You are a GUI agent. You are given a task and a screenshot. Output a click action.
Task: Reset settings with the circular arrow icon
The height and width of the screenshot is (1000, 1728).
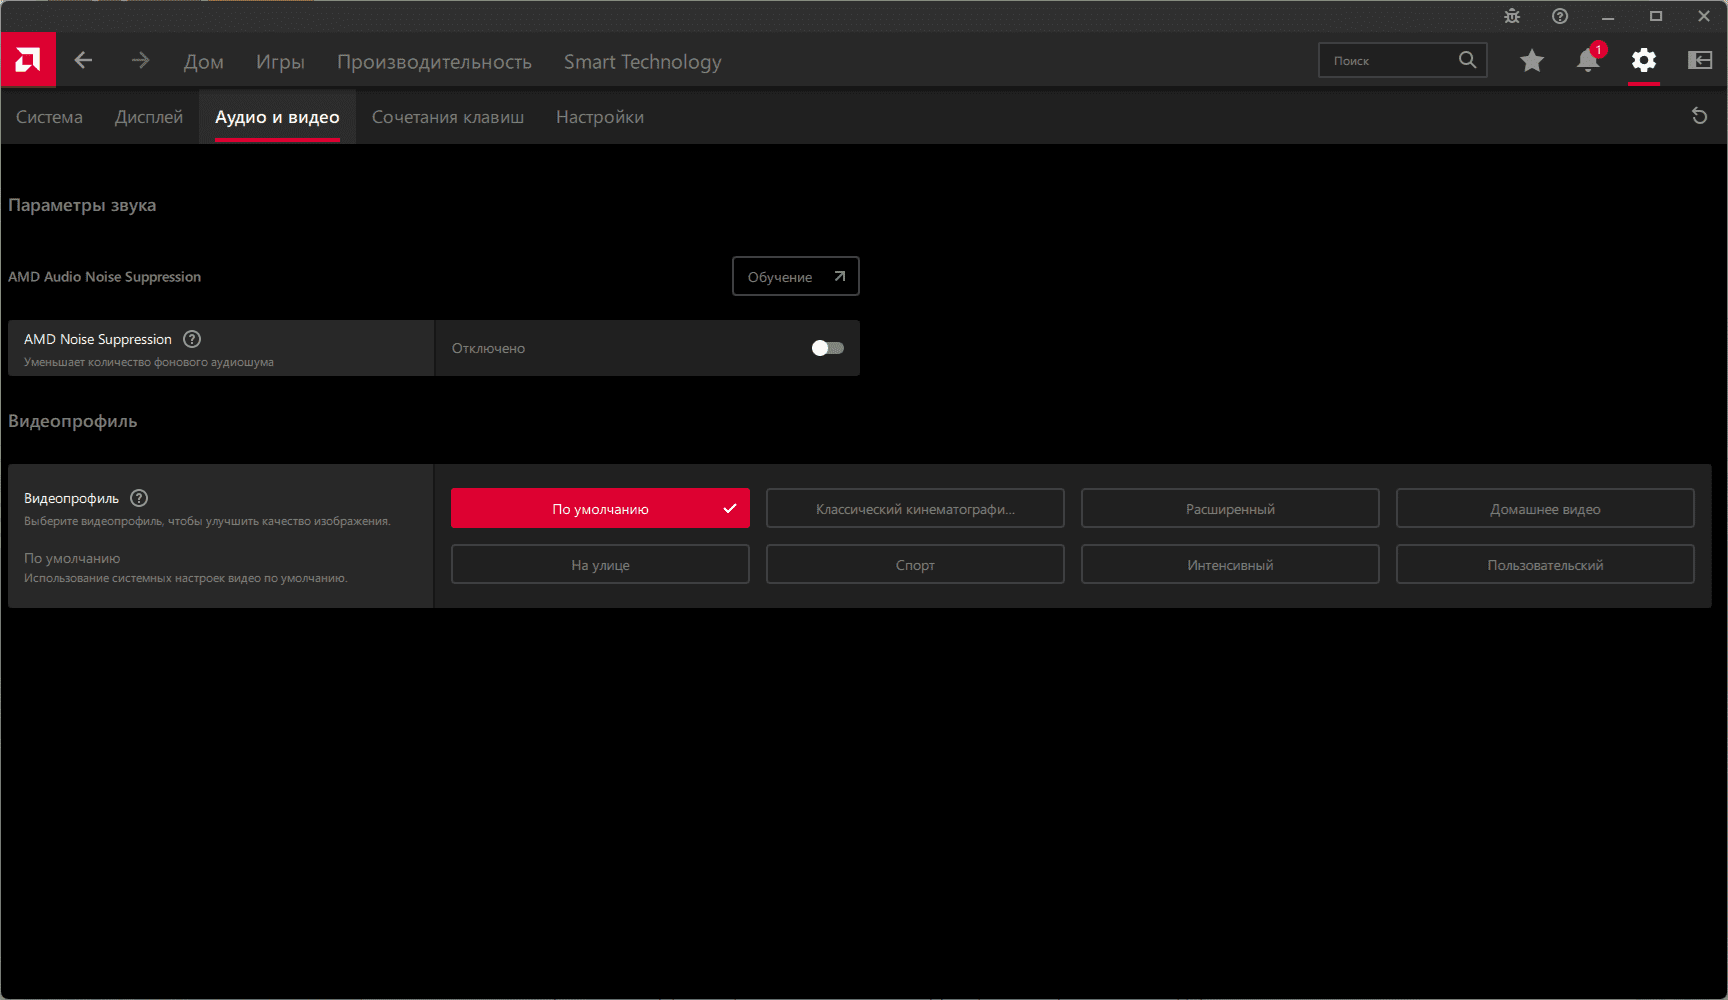tap(1699, 116)
